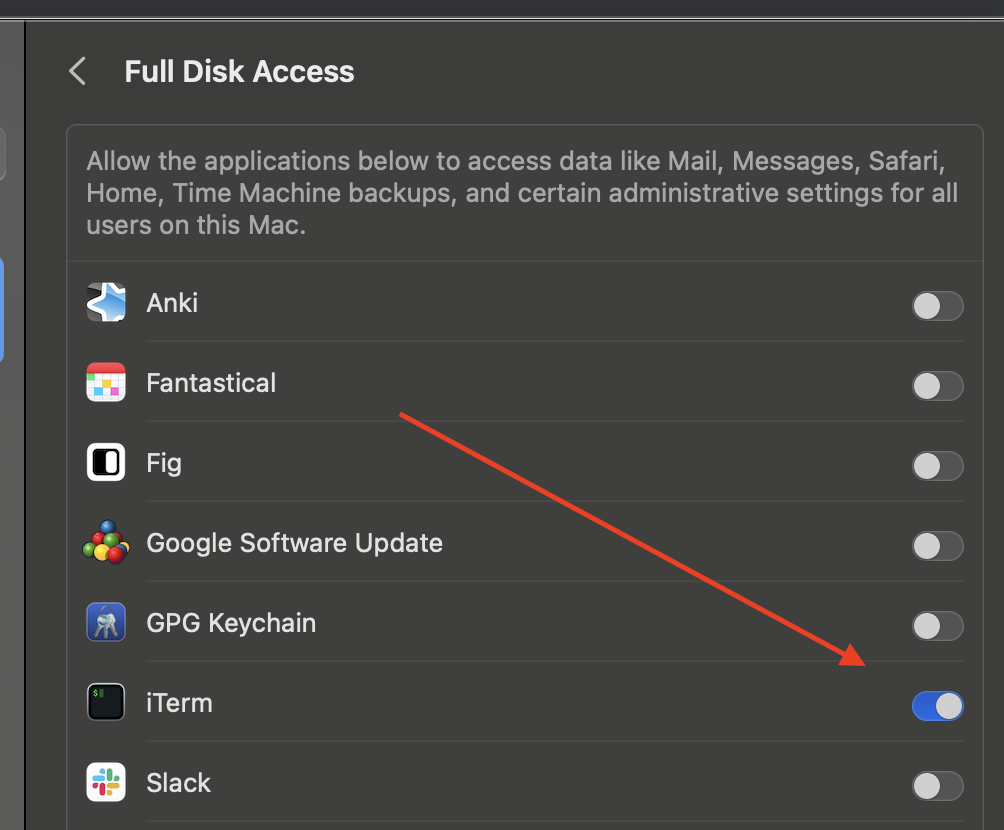Click the Fig app icon
Image resolution: width=1004 pixels, height=830 pixels.
click(106, 462)
